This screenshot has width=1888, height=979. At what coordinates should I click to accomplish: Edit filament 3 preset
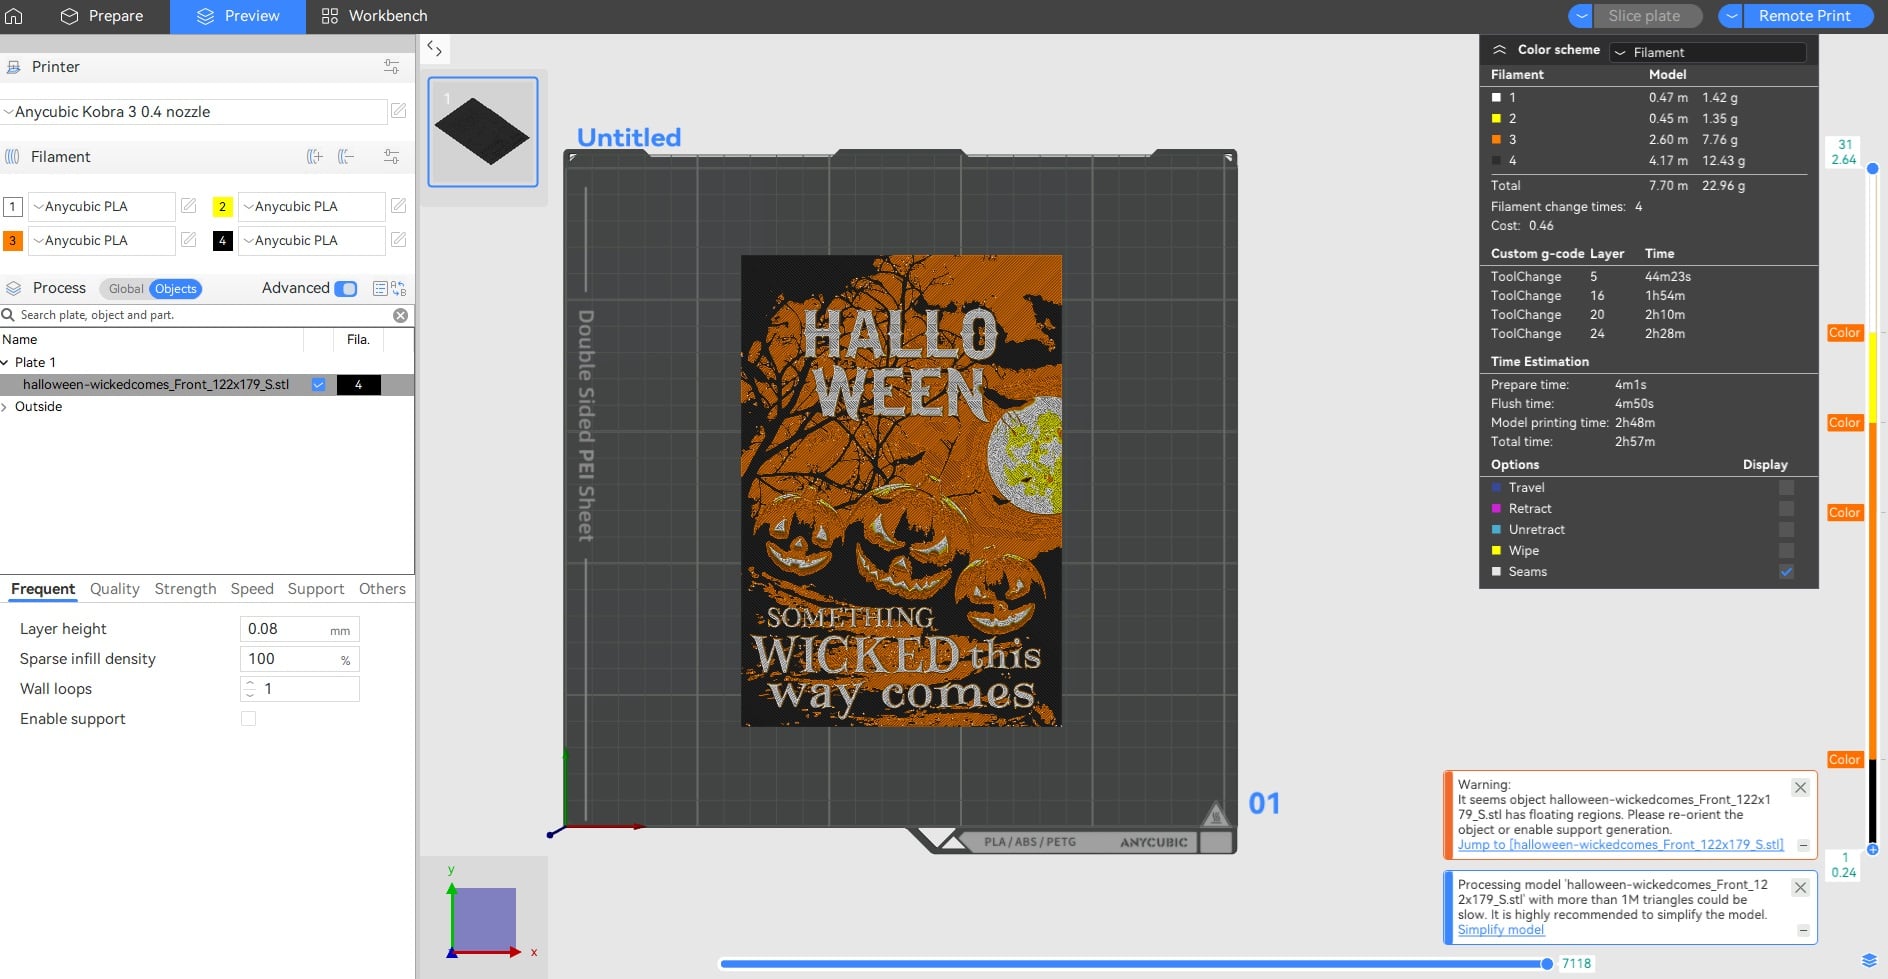[188, 240]
